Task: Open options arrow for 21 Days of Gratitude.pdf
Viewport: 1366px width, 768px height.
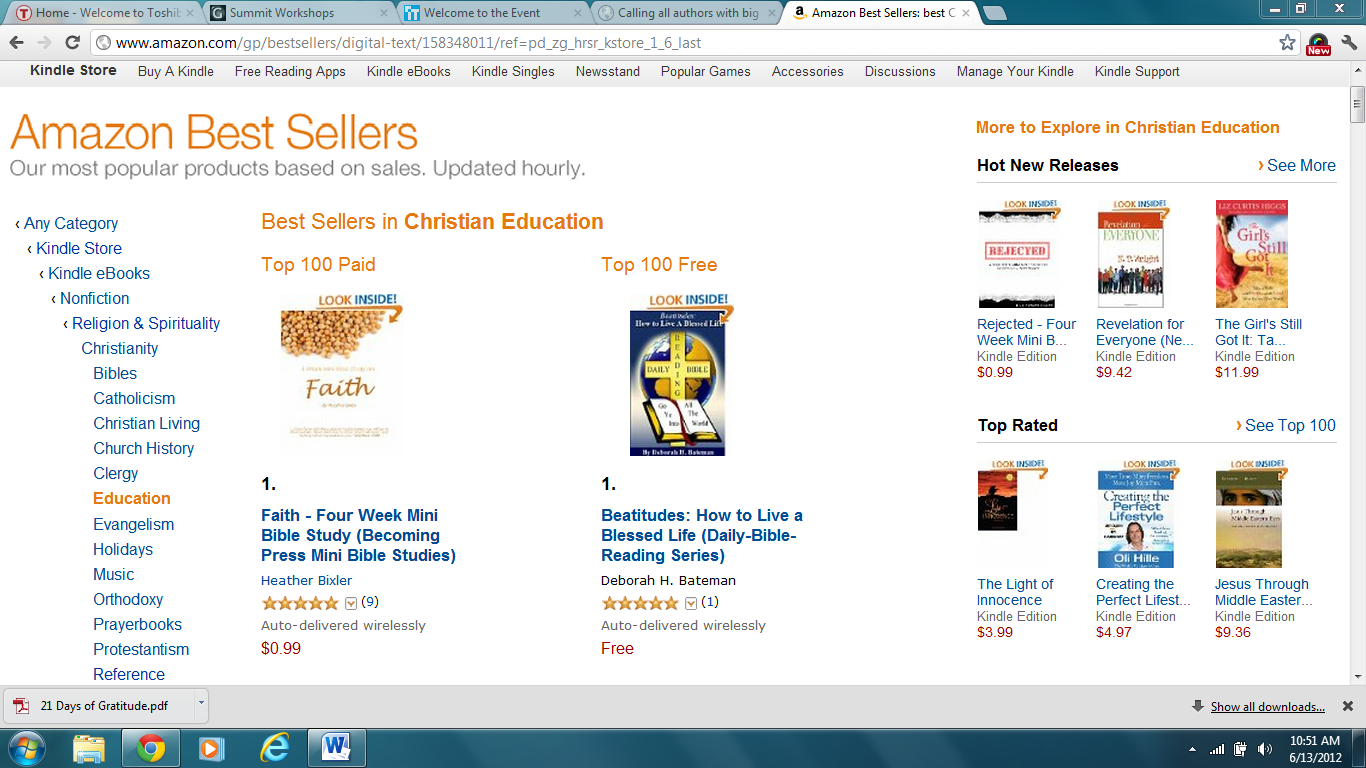Action: 200,704
